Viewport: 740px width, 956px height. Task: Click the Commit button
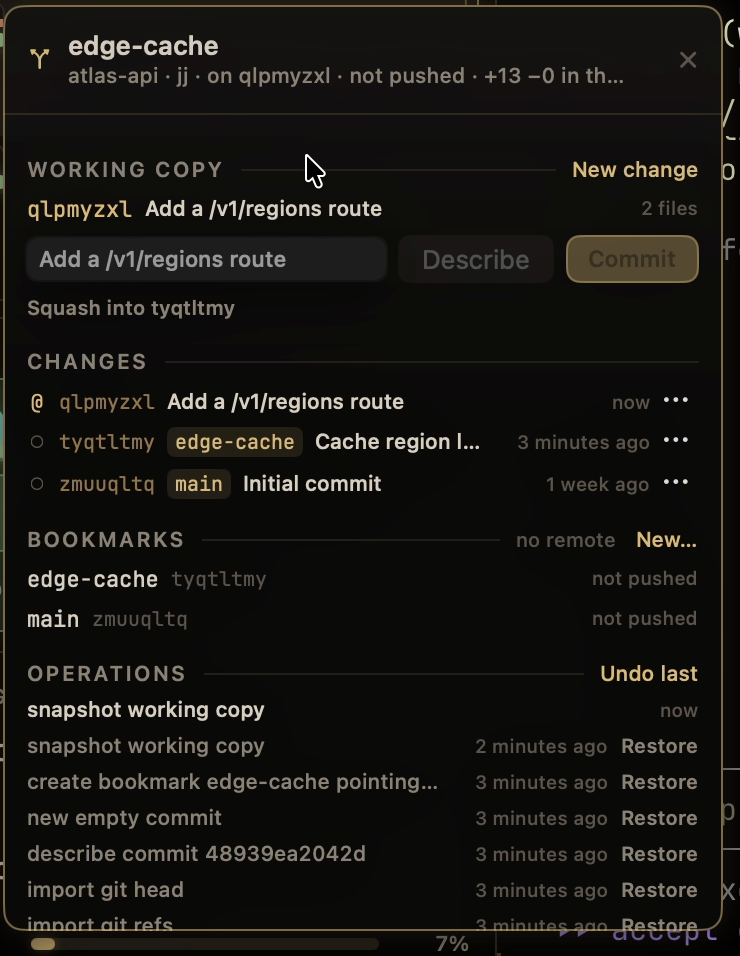pos(632,259)
